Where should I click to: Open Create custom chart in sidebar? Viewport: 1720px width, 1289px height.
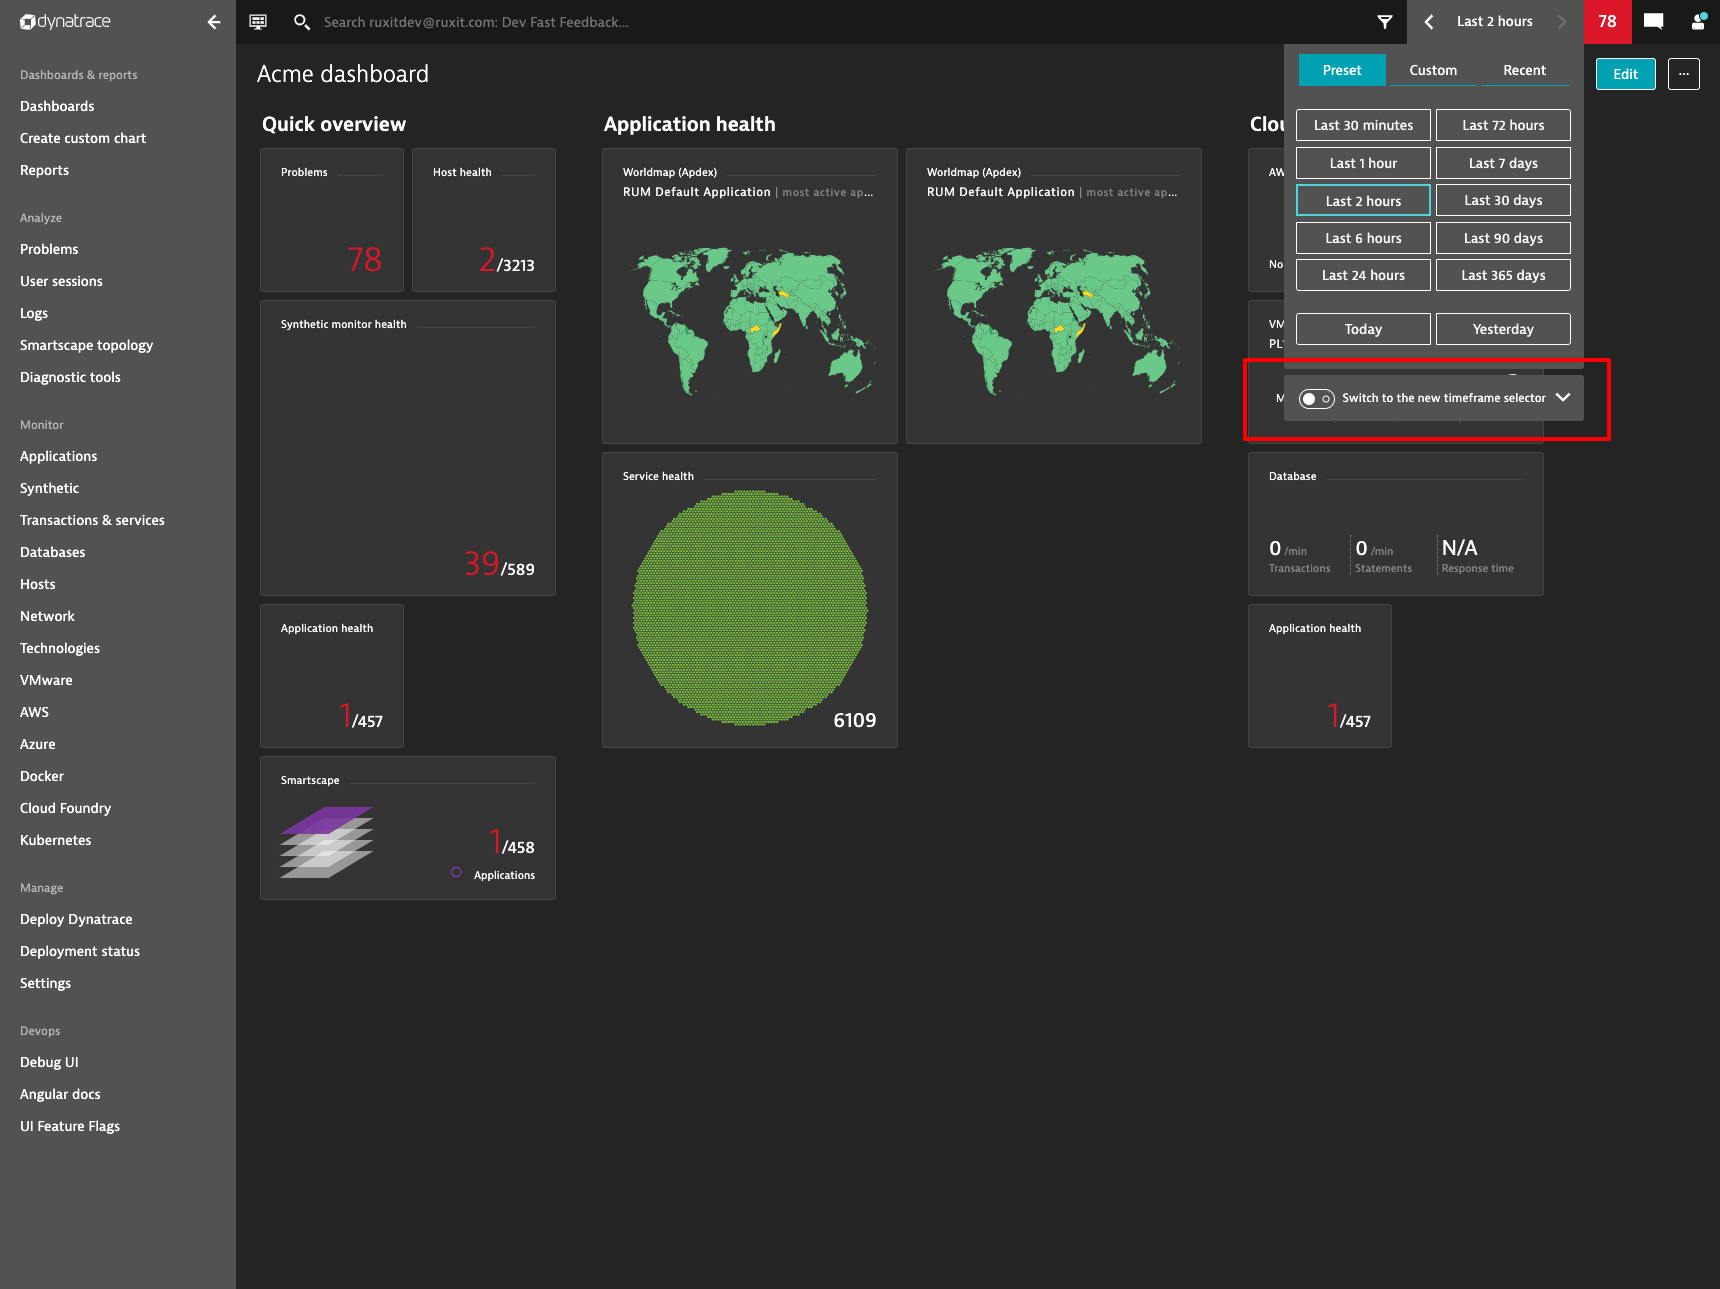coord(83,138)
